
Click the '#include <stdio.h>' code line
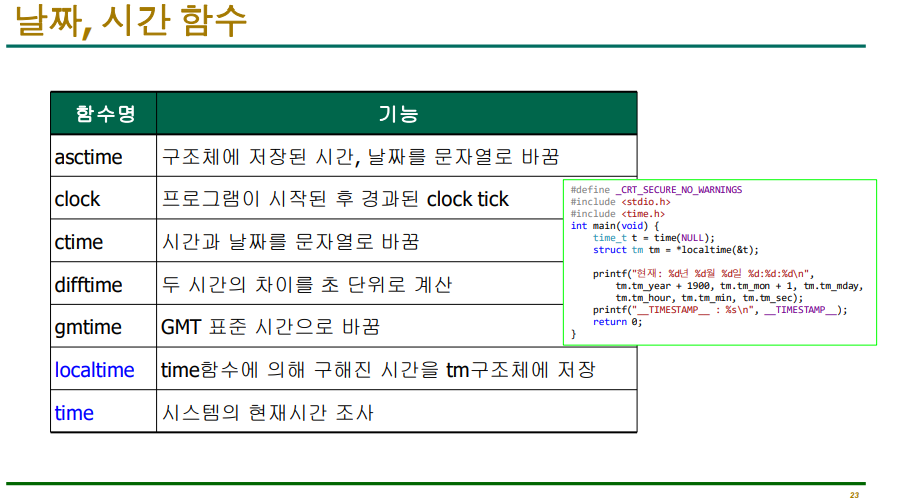click(620, 202)
